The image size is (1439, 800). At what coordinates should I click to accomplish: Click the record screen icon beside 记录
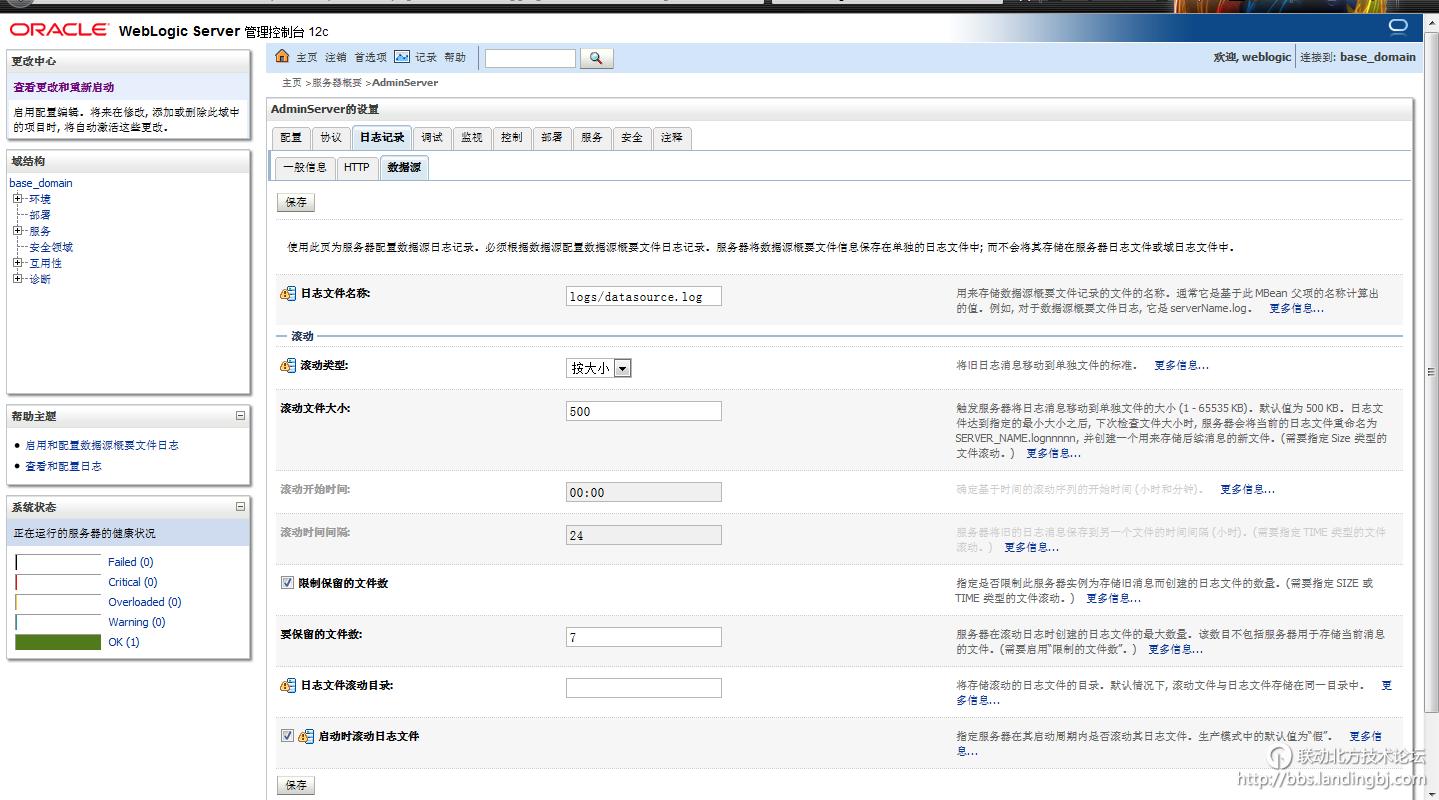[x=404, y=58]
